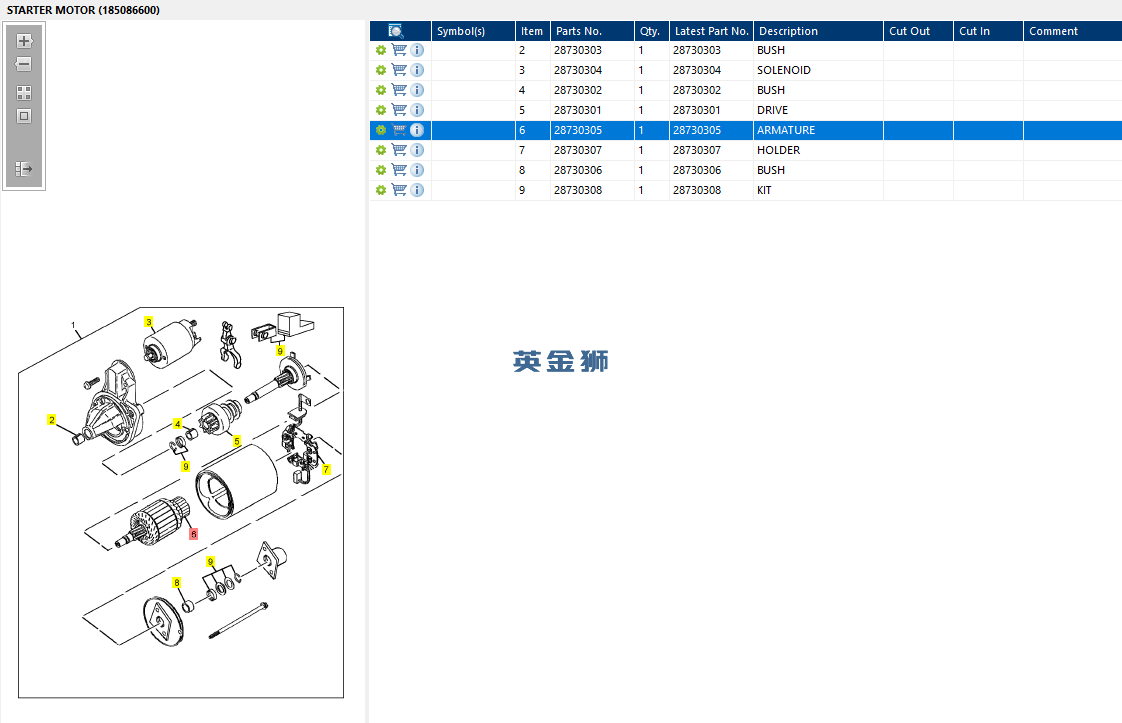Image resolution: width=1122 pixels, height=723 pixels.
Task: Open info for DRIVE row
Action: tap(417, 110)
